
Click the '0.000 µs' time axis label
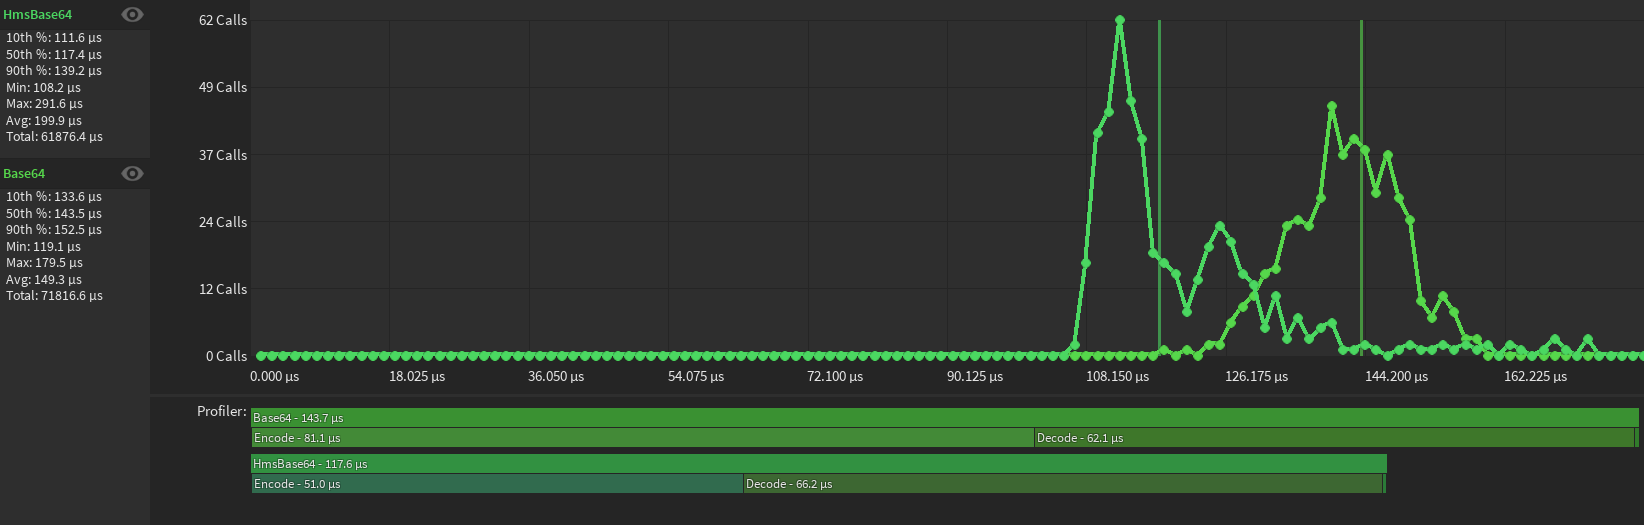pos(275,377)
